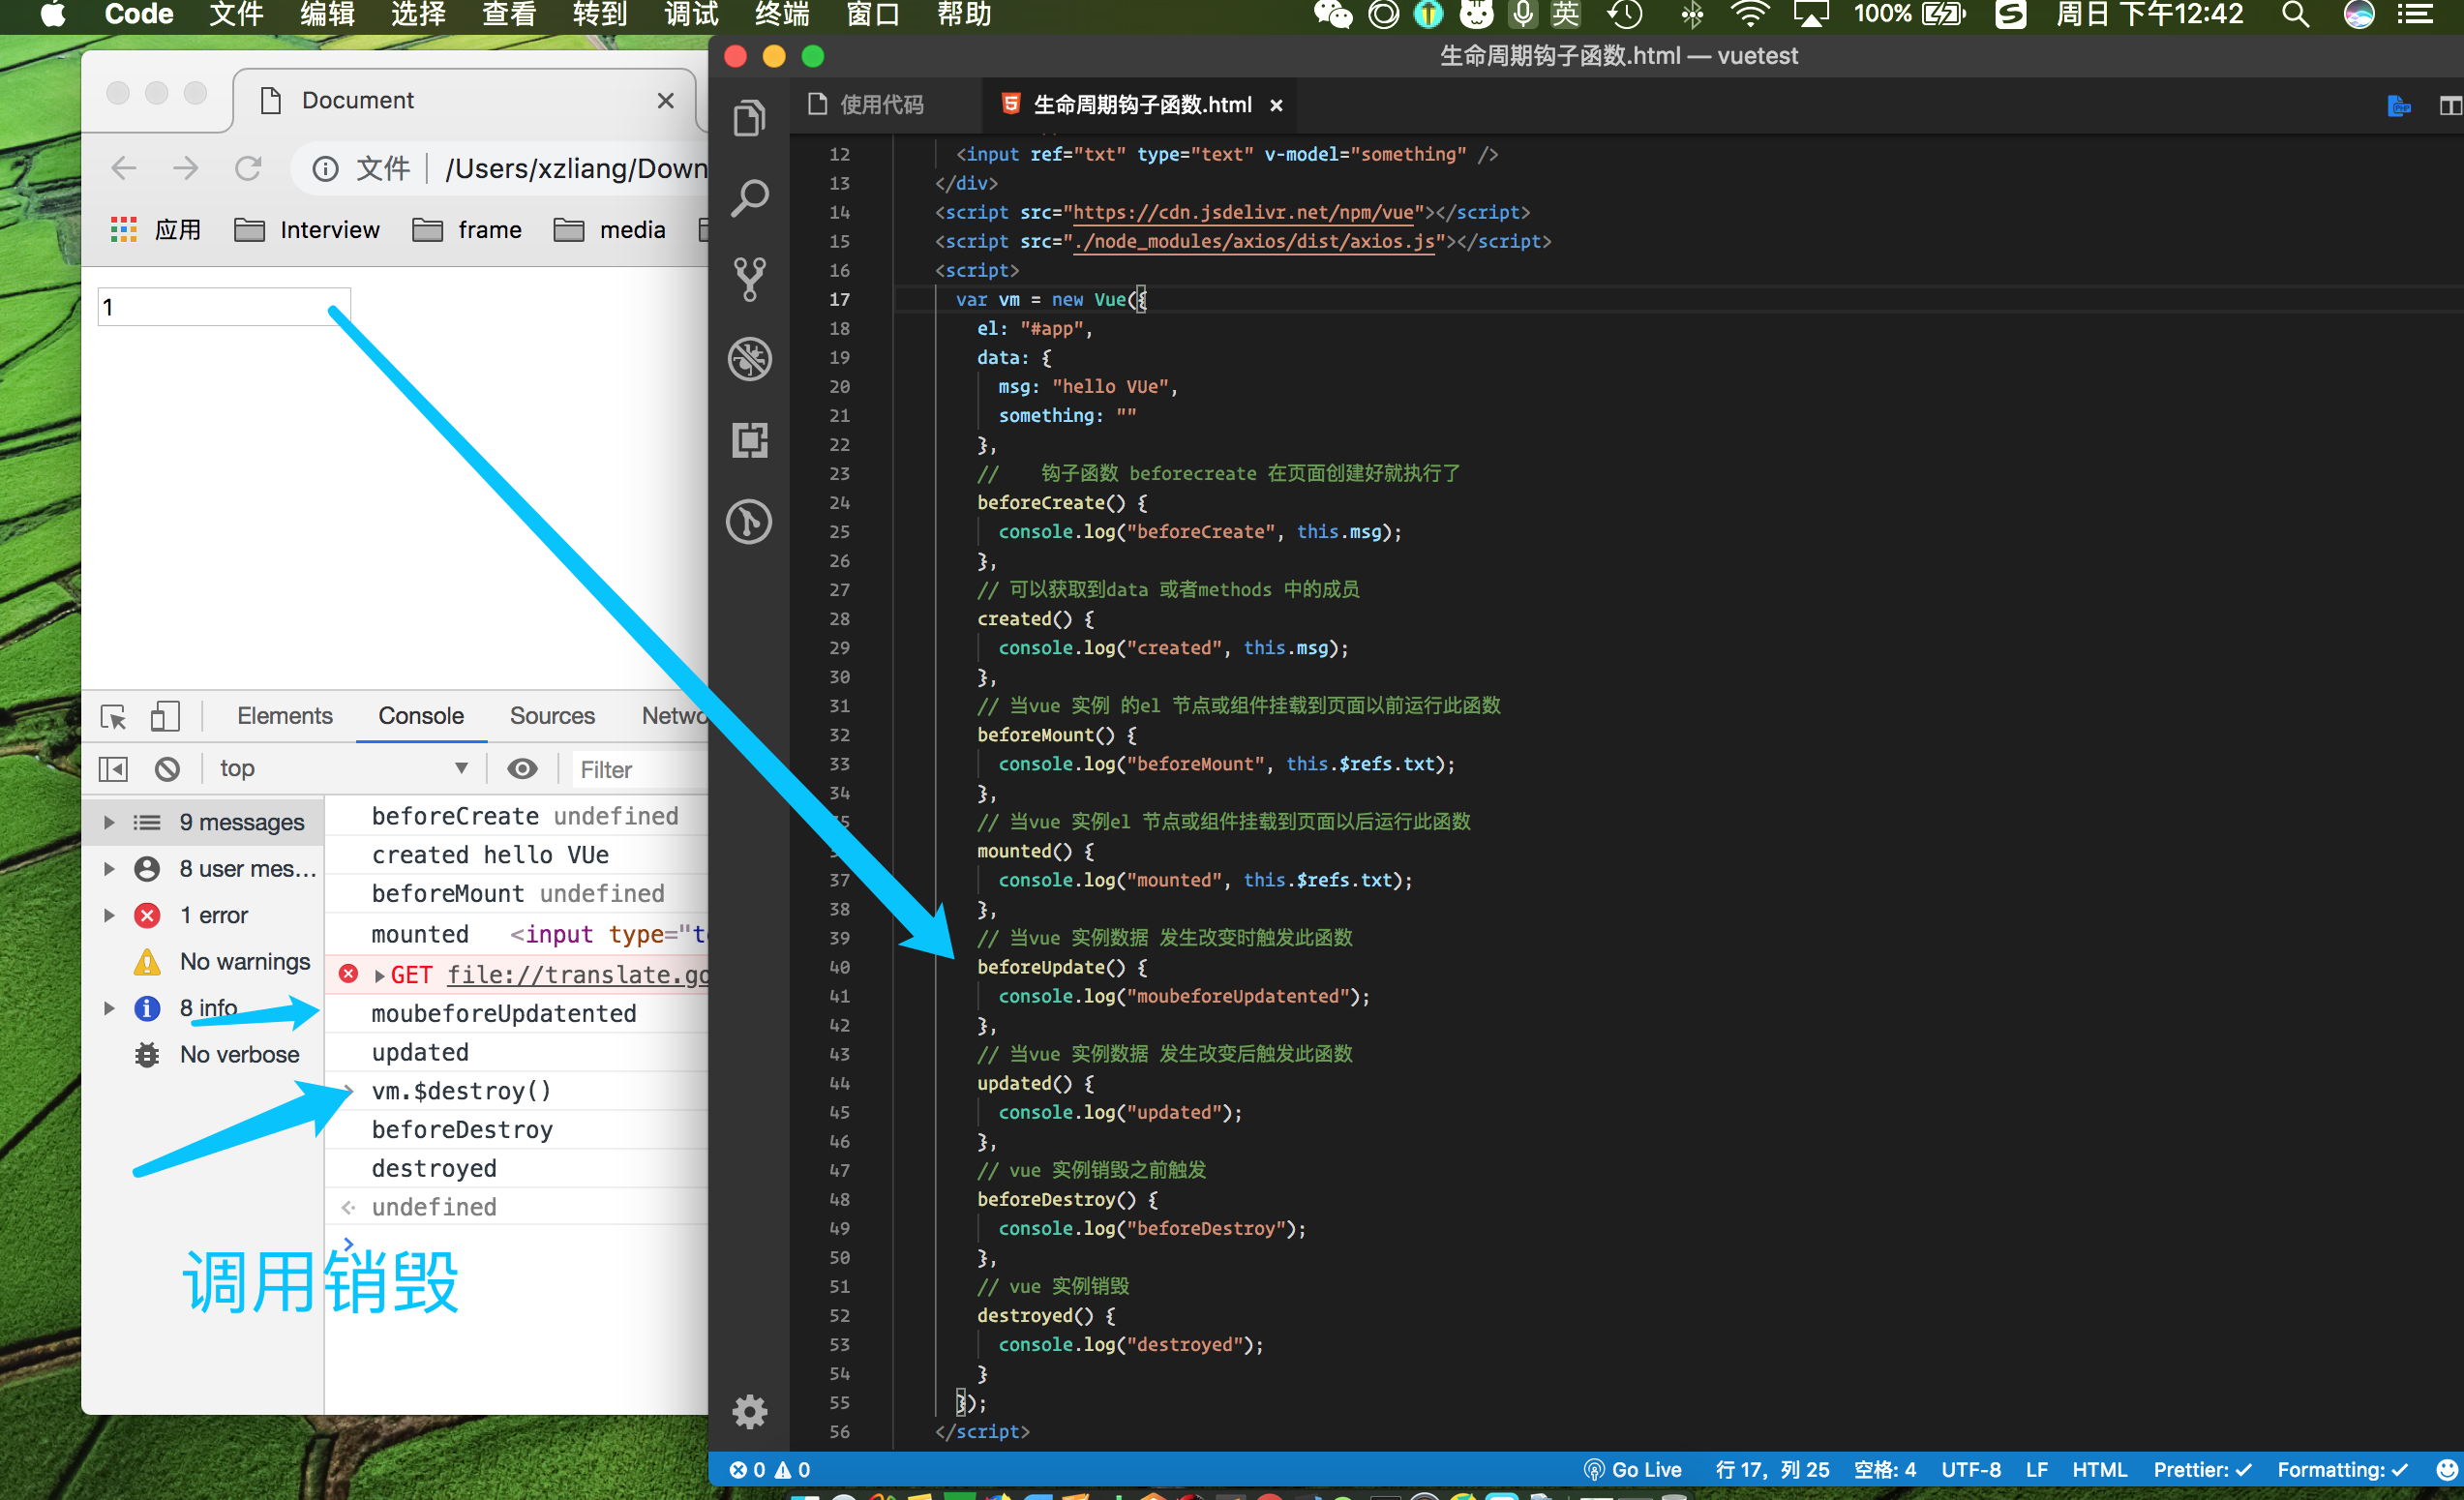
Task: Click the split editor icon
Action: coord(2449,105)
